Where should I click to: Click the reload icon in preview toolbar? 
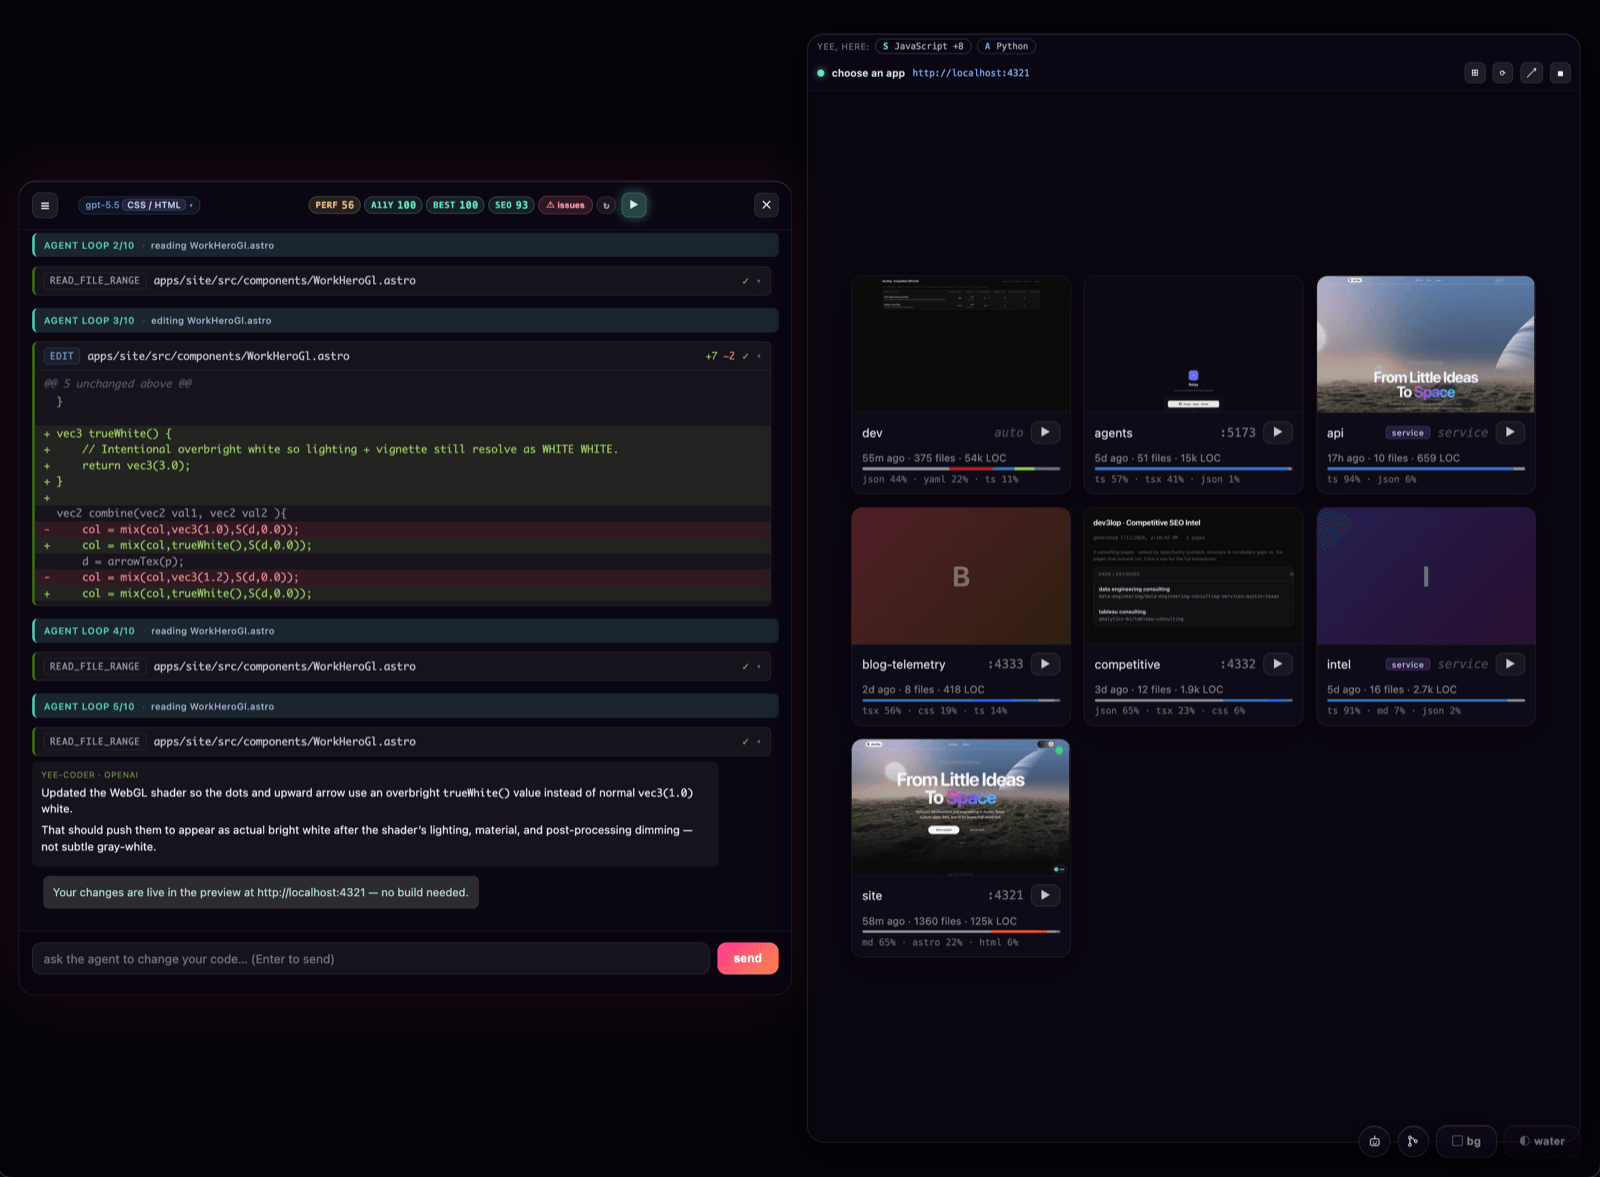click(1502, 73)
